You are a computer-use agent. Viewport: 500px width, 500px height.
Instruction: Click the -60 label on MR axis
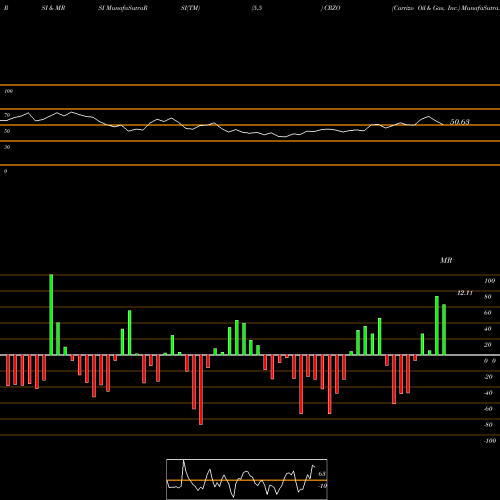click(488, 409)
